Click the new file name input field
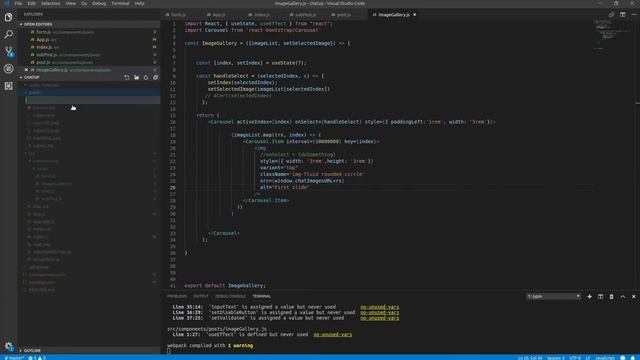 pyautogui.click(x=92, y=100)
